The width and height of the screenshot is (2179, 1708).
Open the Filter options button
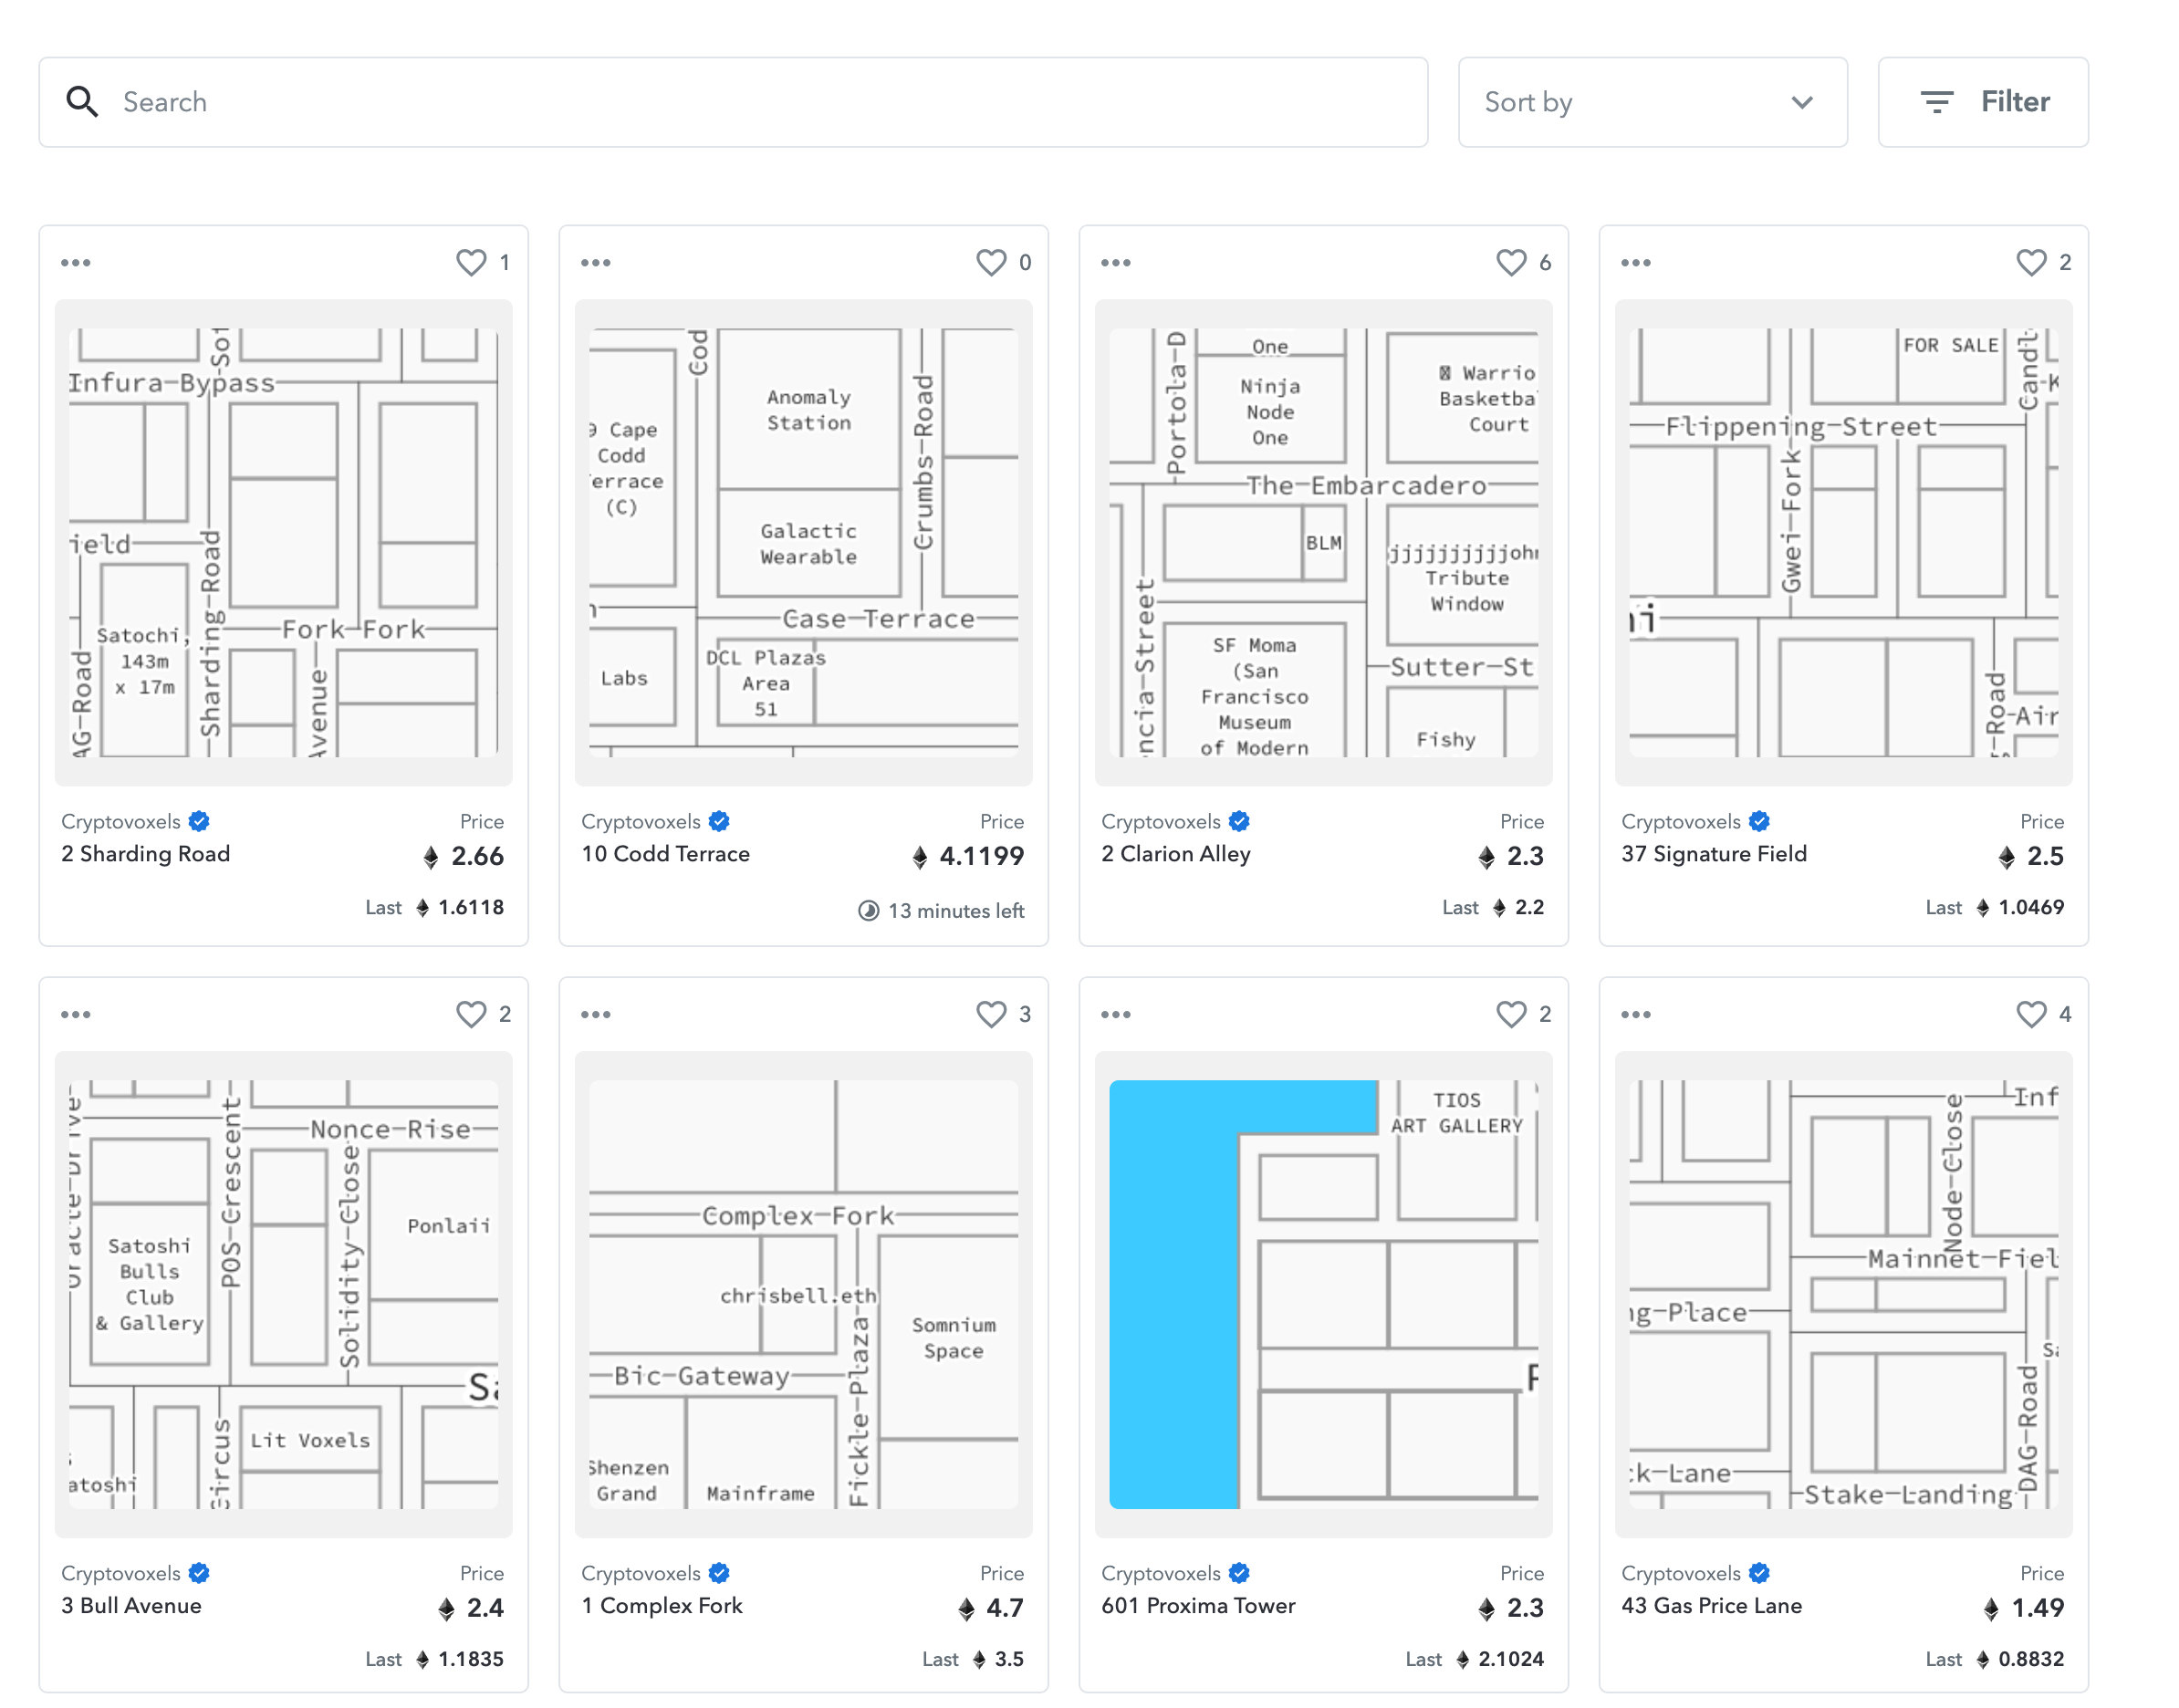point(1982,102)
